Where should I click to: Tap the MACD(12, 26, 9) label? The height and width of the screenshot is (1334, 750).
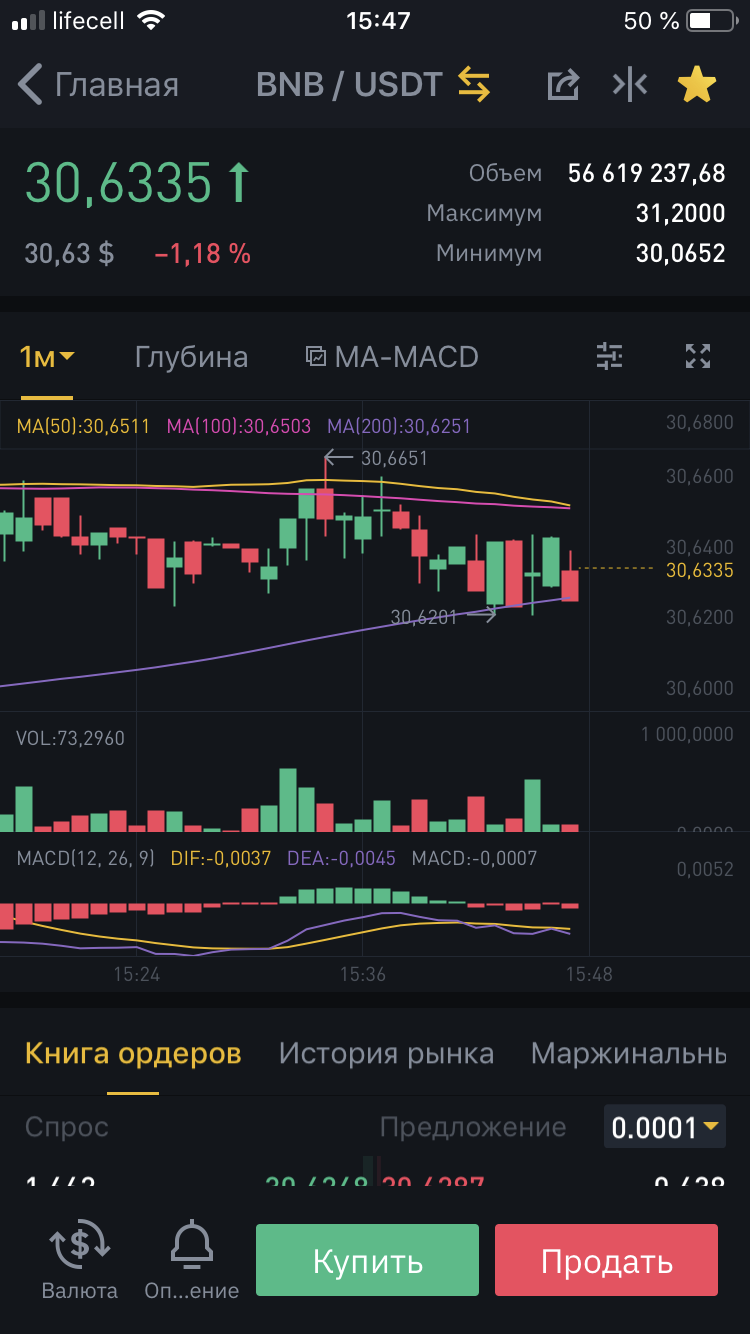coord(85,858)
